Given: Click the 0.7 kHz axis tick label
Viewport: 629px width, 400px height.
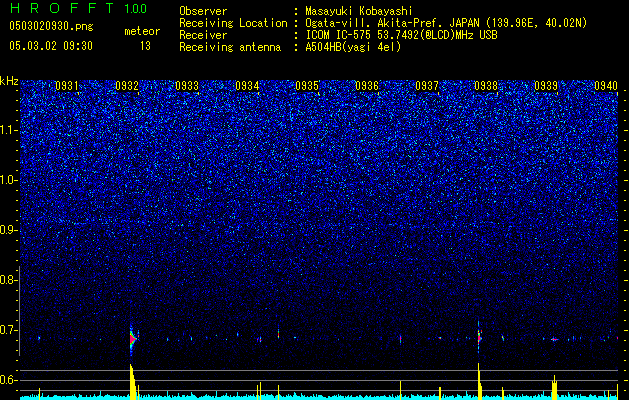Looking at the screenshot, I should click(x=8, y=330).
